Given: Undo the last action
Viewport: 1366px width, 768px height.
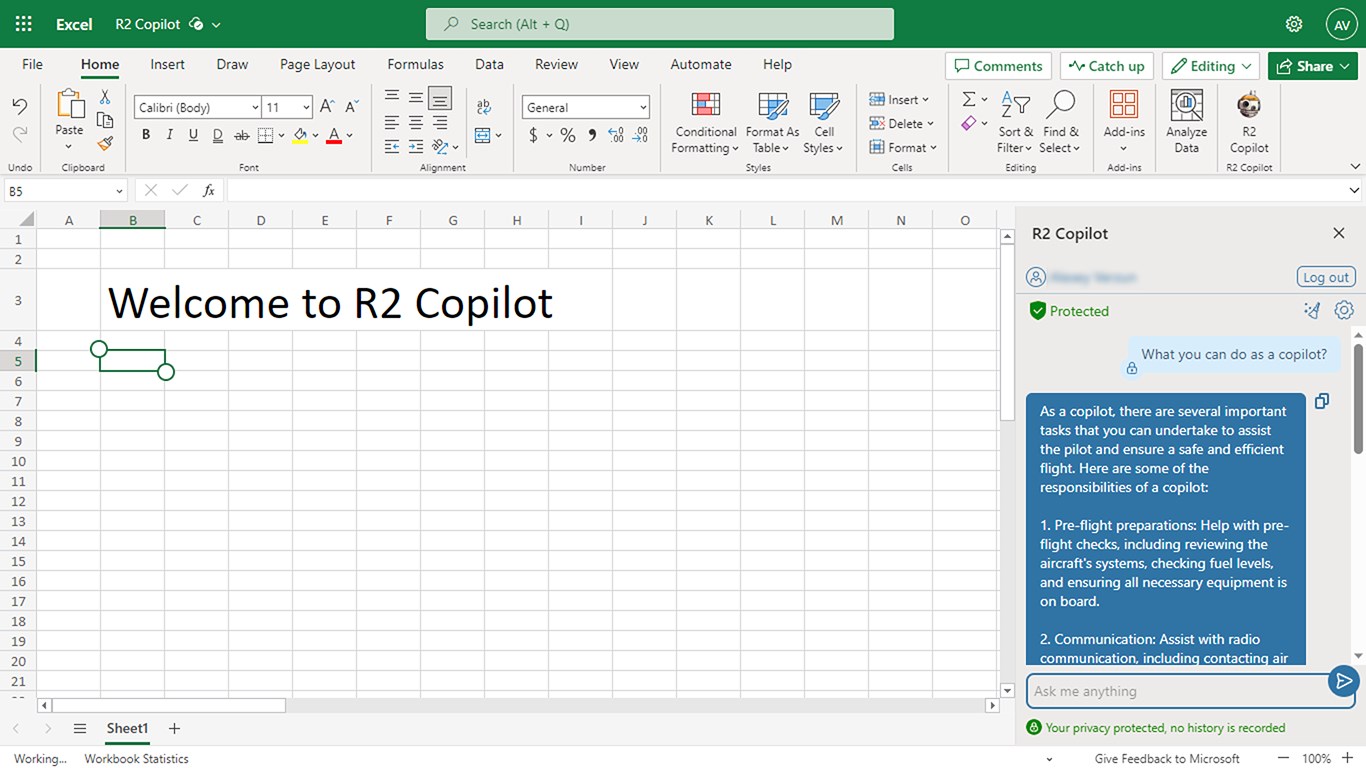Looking at the screenshot, I should (x=20, y=106).
